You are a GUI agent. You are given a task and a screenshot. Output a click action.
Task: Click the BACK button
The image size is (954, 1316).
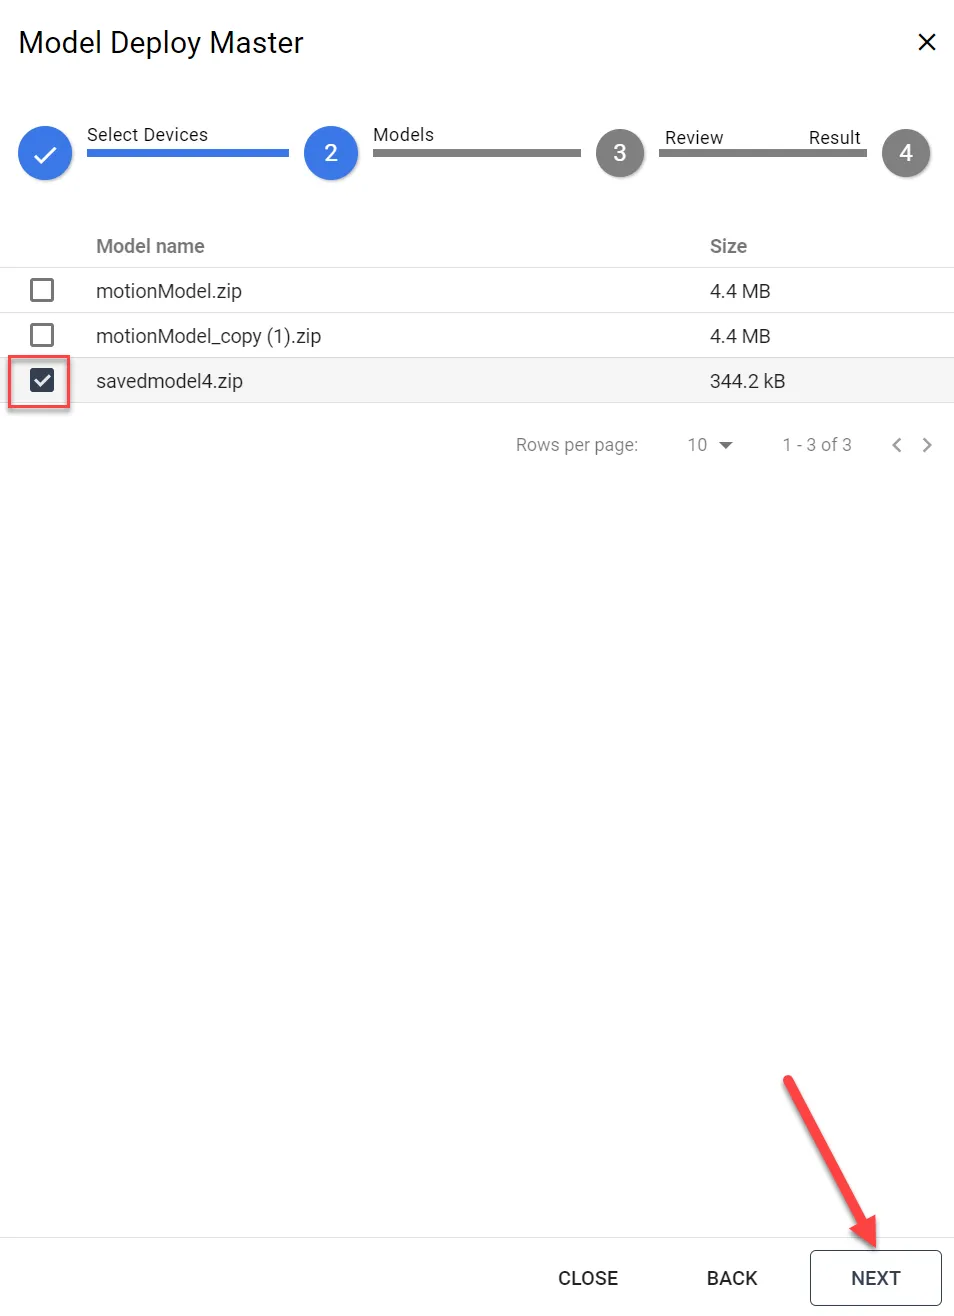pyautogui.click(x=732, y=1278)
